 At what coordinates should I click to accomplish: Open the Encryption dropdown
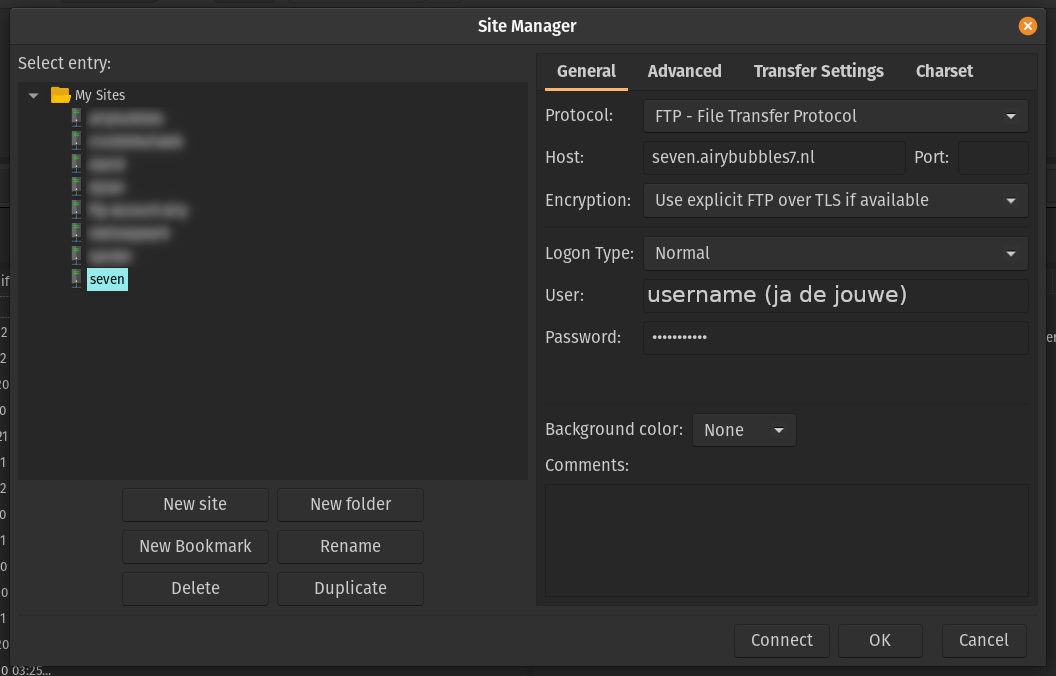click(835, 200)
